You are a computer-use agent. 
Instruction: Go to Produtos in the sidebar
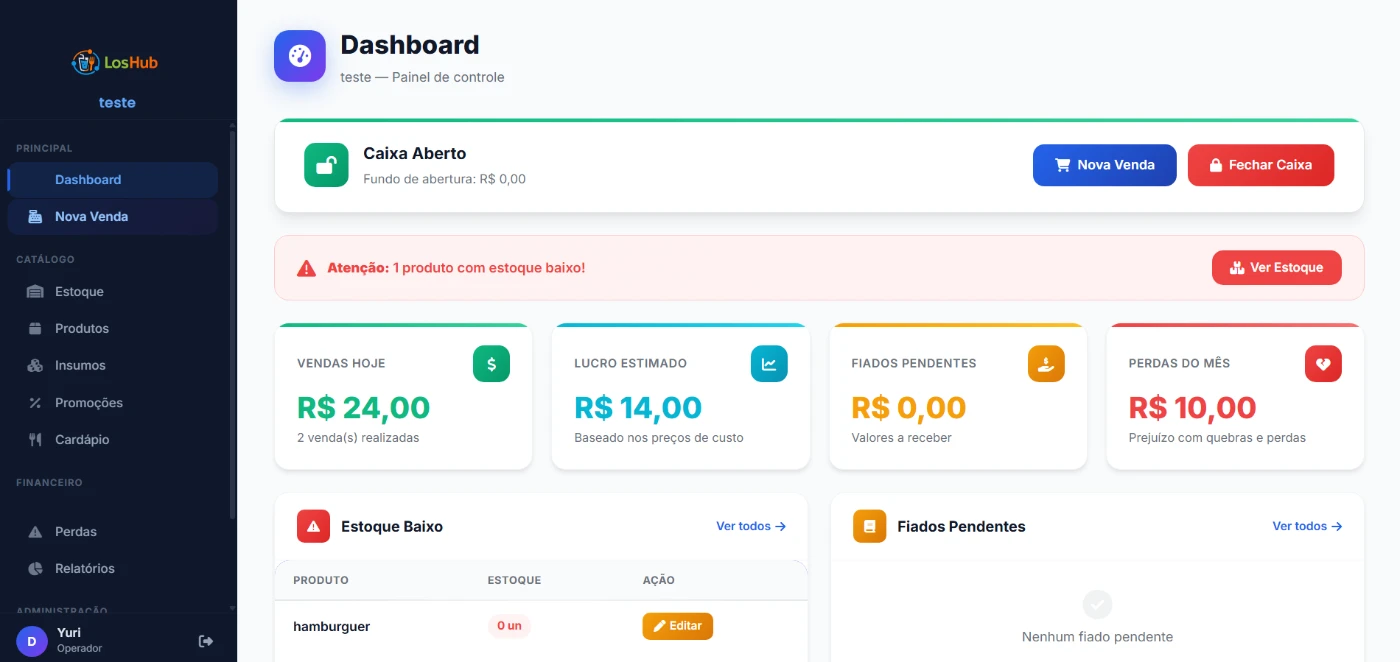click(82, 329)
